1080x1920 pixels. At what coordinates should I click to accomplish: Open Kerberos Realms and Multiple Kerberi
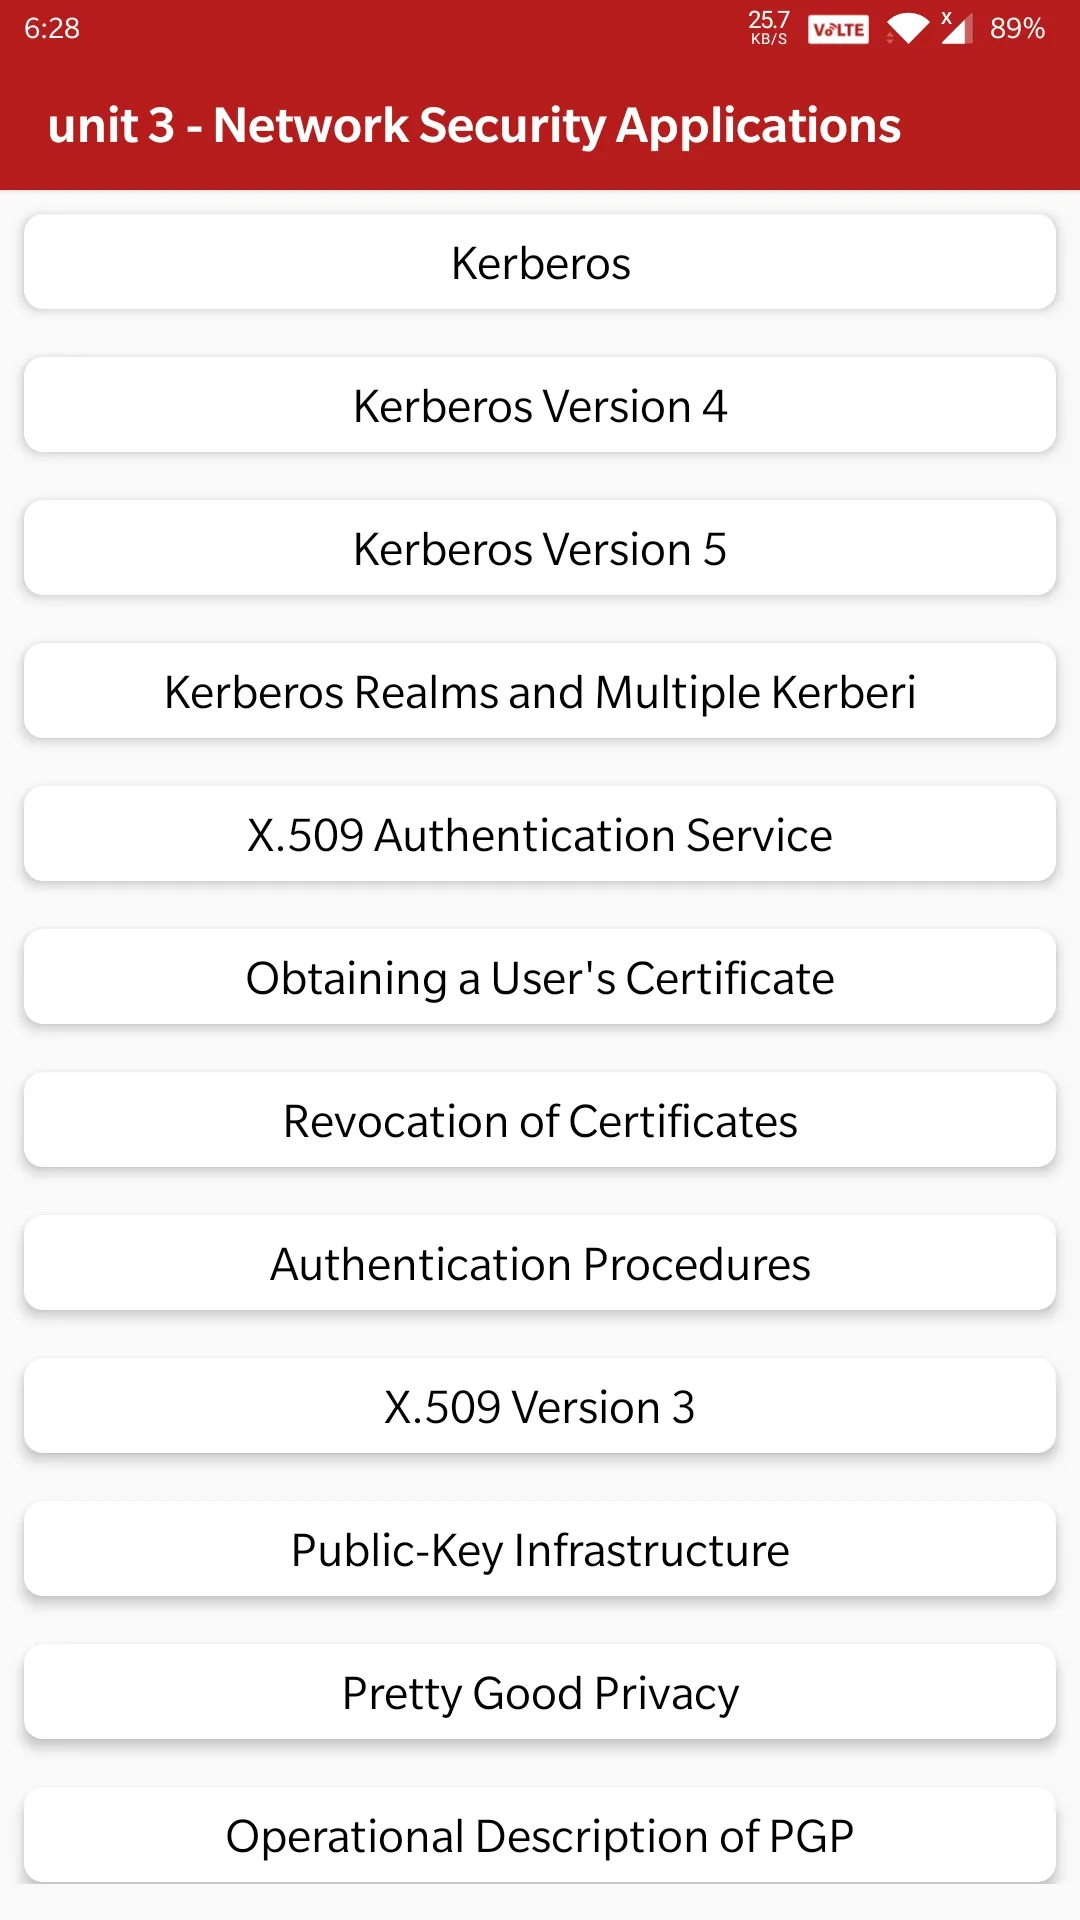[540, 691]
